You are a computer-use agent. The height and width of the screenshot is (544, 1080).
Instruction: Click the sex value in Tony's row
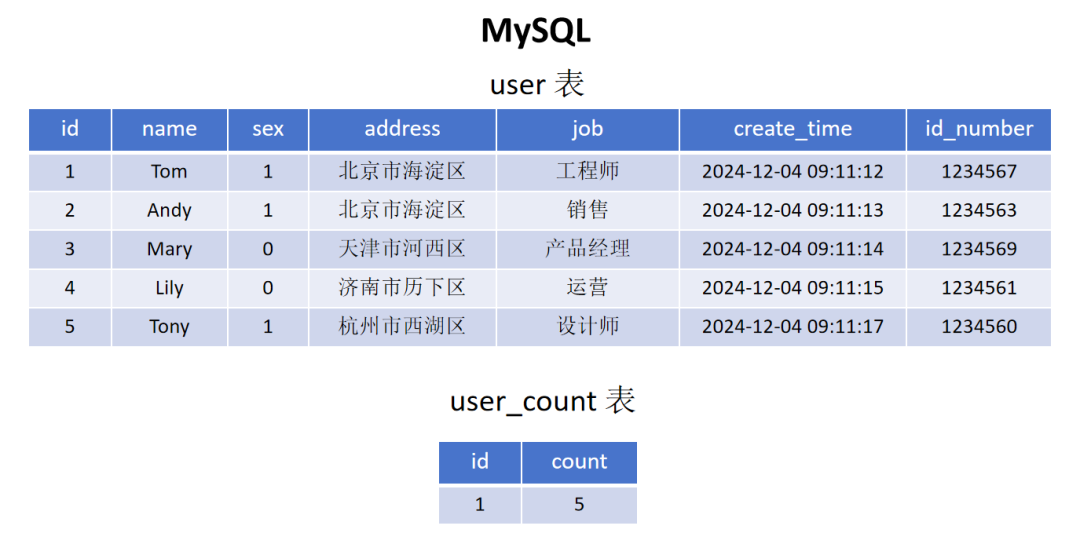coord(268,326)
